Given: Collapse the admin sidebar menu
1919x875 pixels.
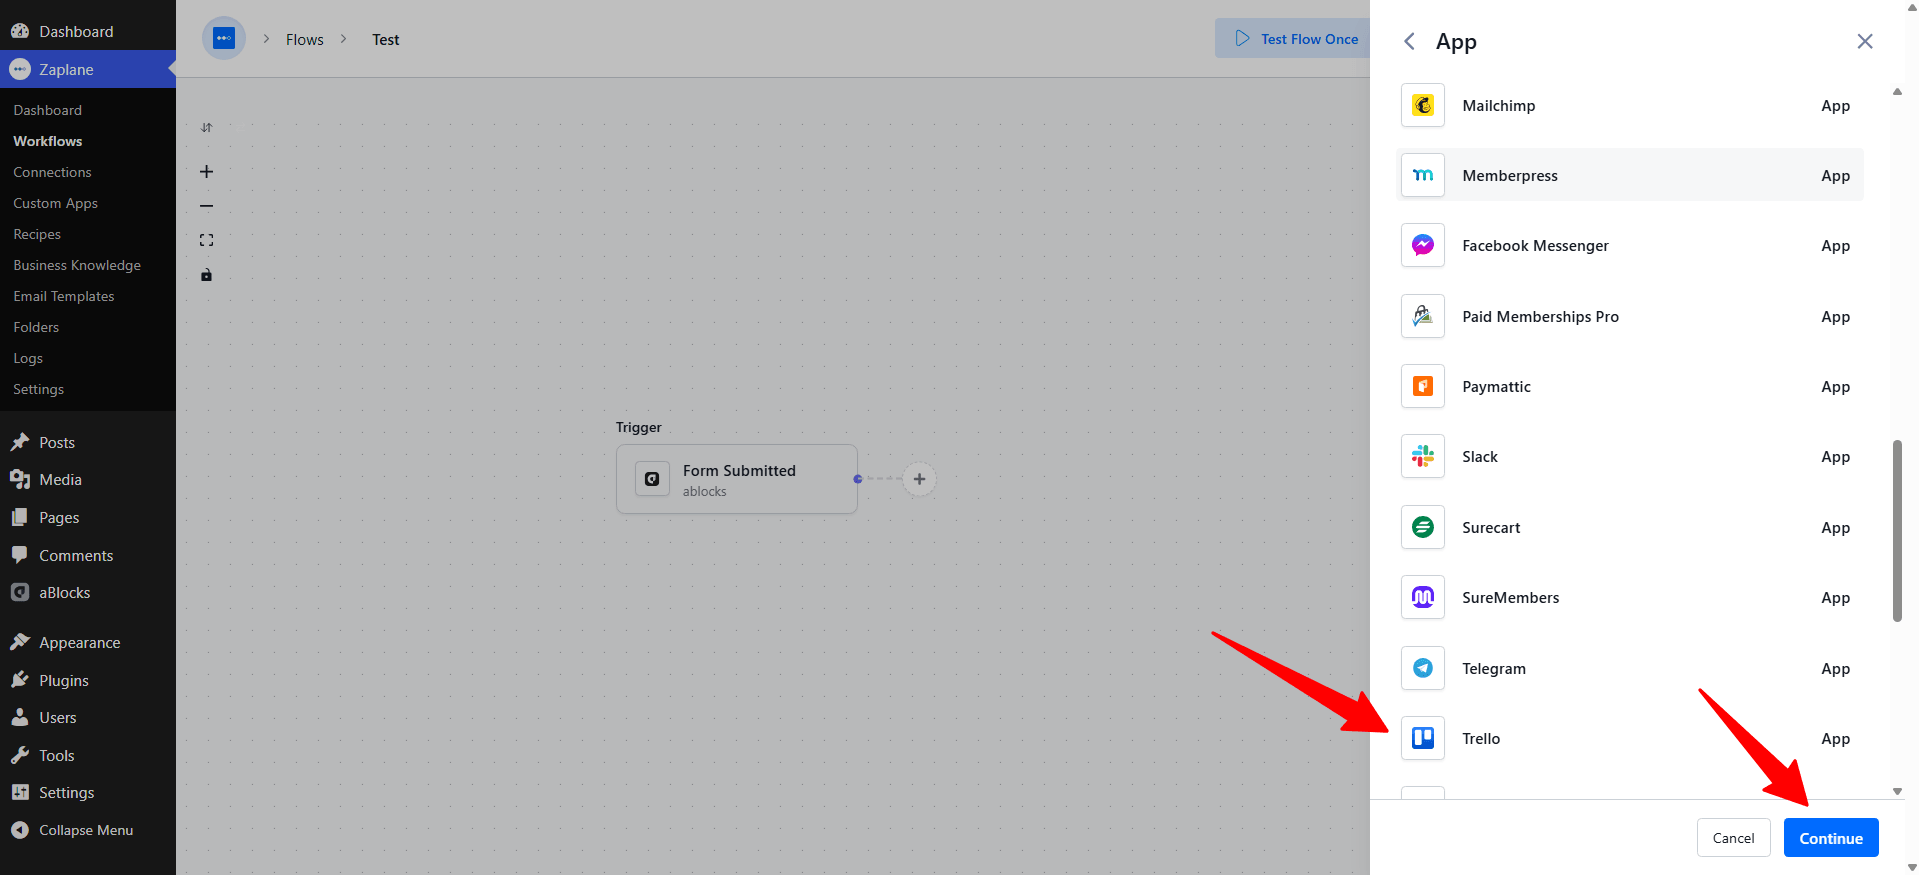Looking at the screenshot, I should pyautogui.click(x=88, y=830).
